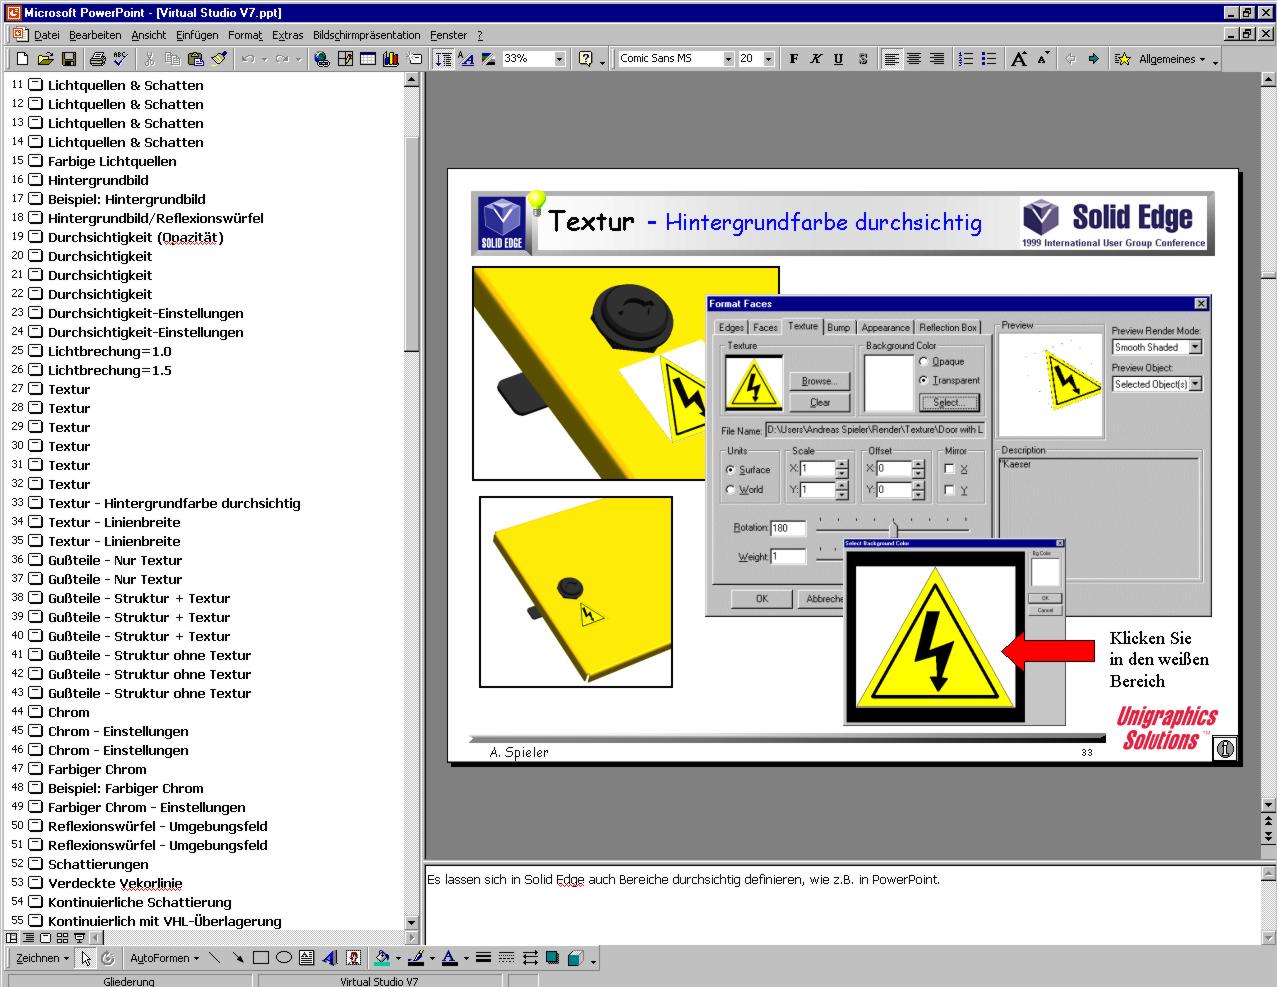Click the Open folder icon

click(x=46, y=59)
